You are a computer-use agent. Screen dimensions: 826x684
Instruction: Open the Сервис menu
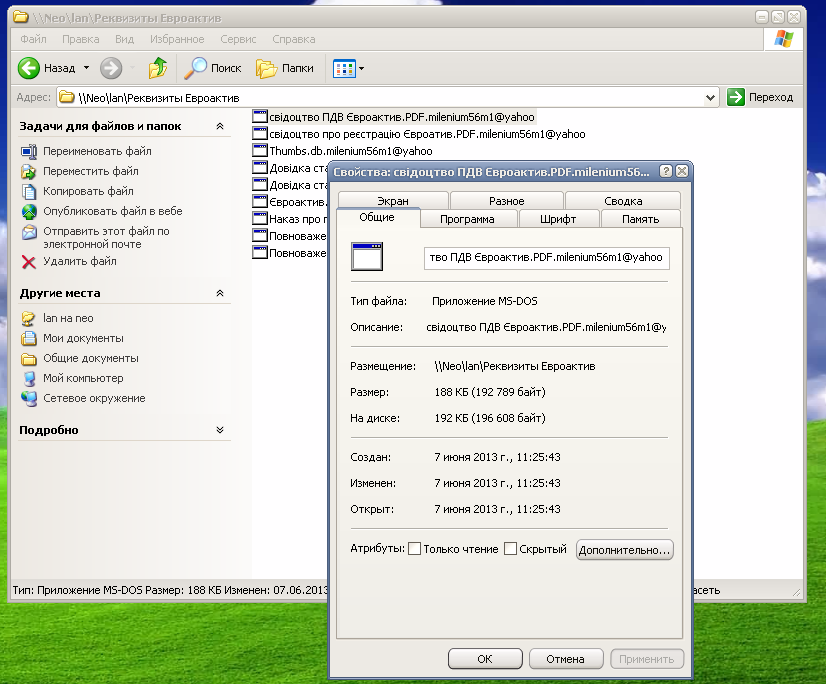click(x=238, y=39)
